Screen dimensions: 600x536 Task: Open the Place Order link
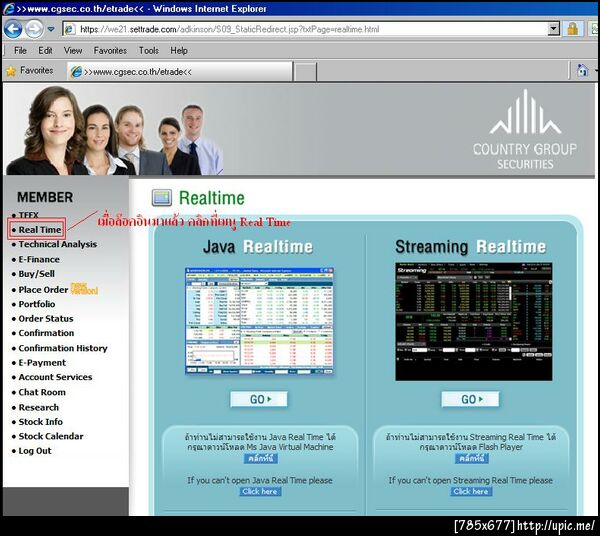click(43, 290)
